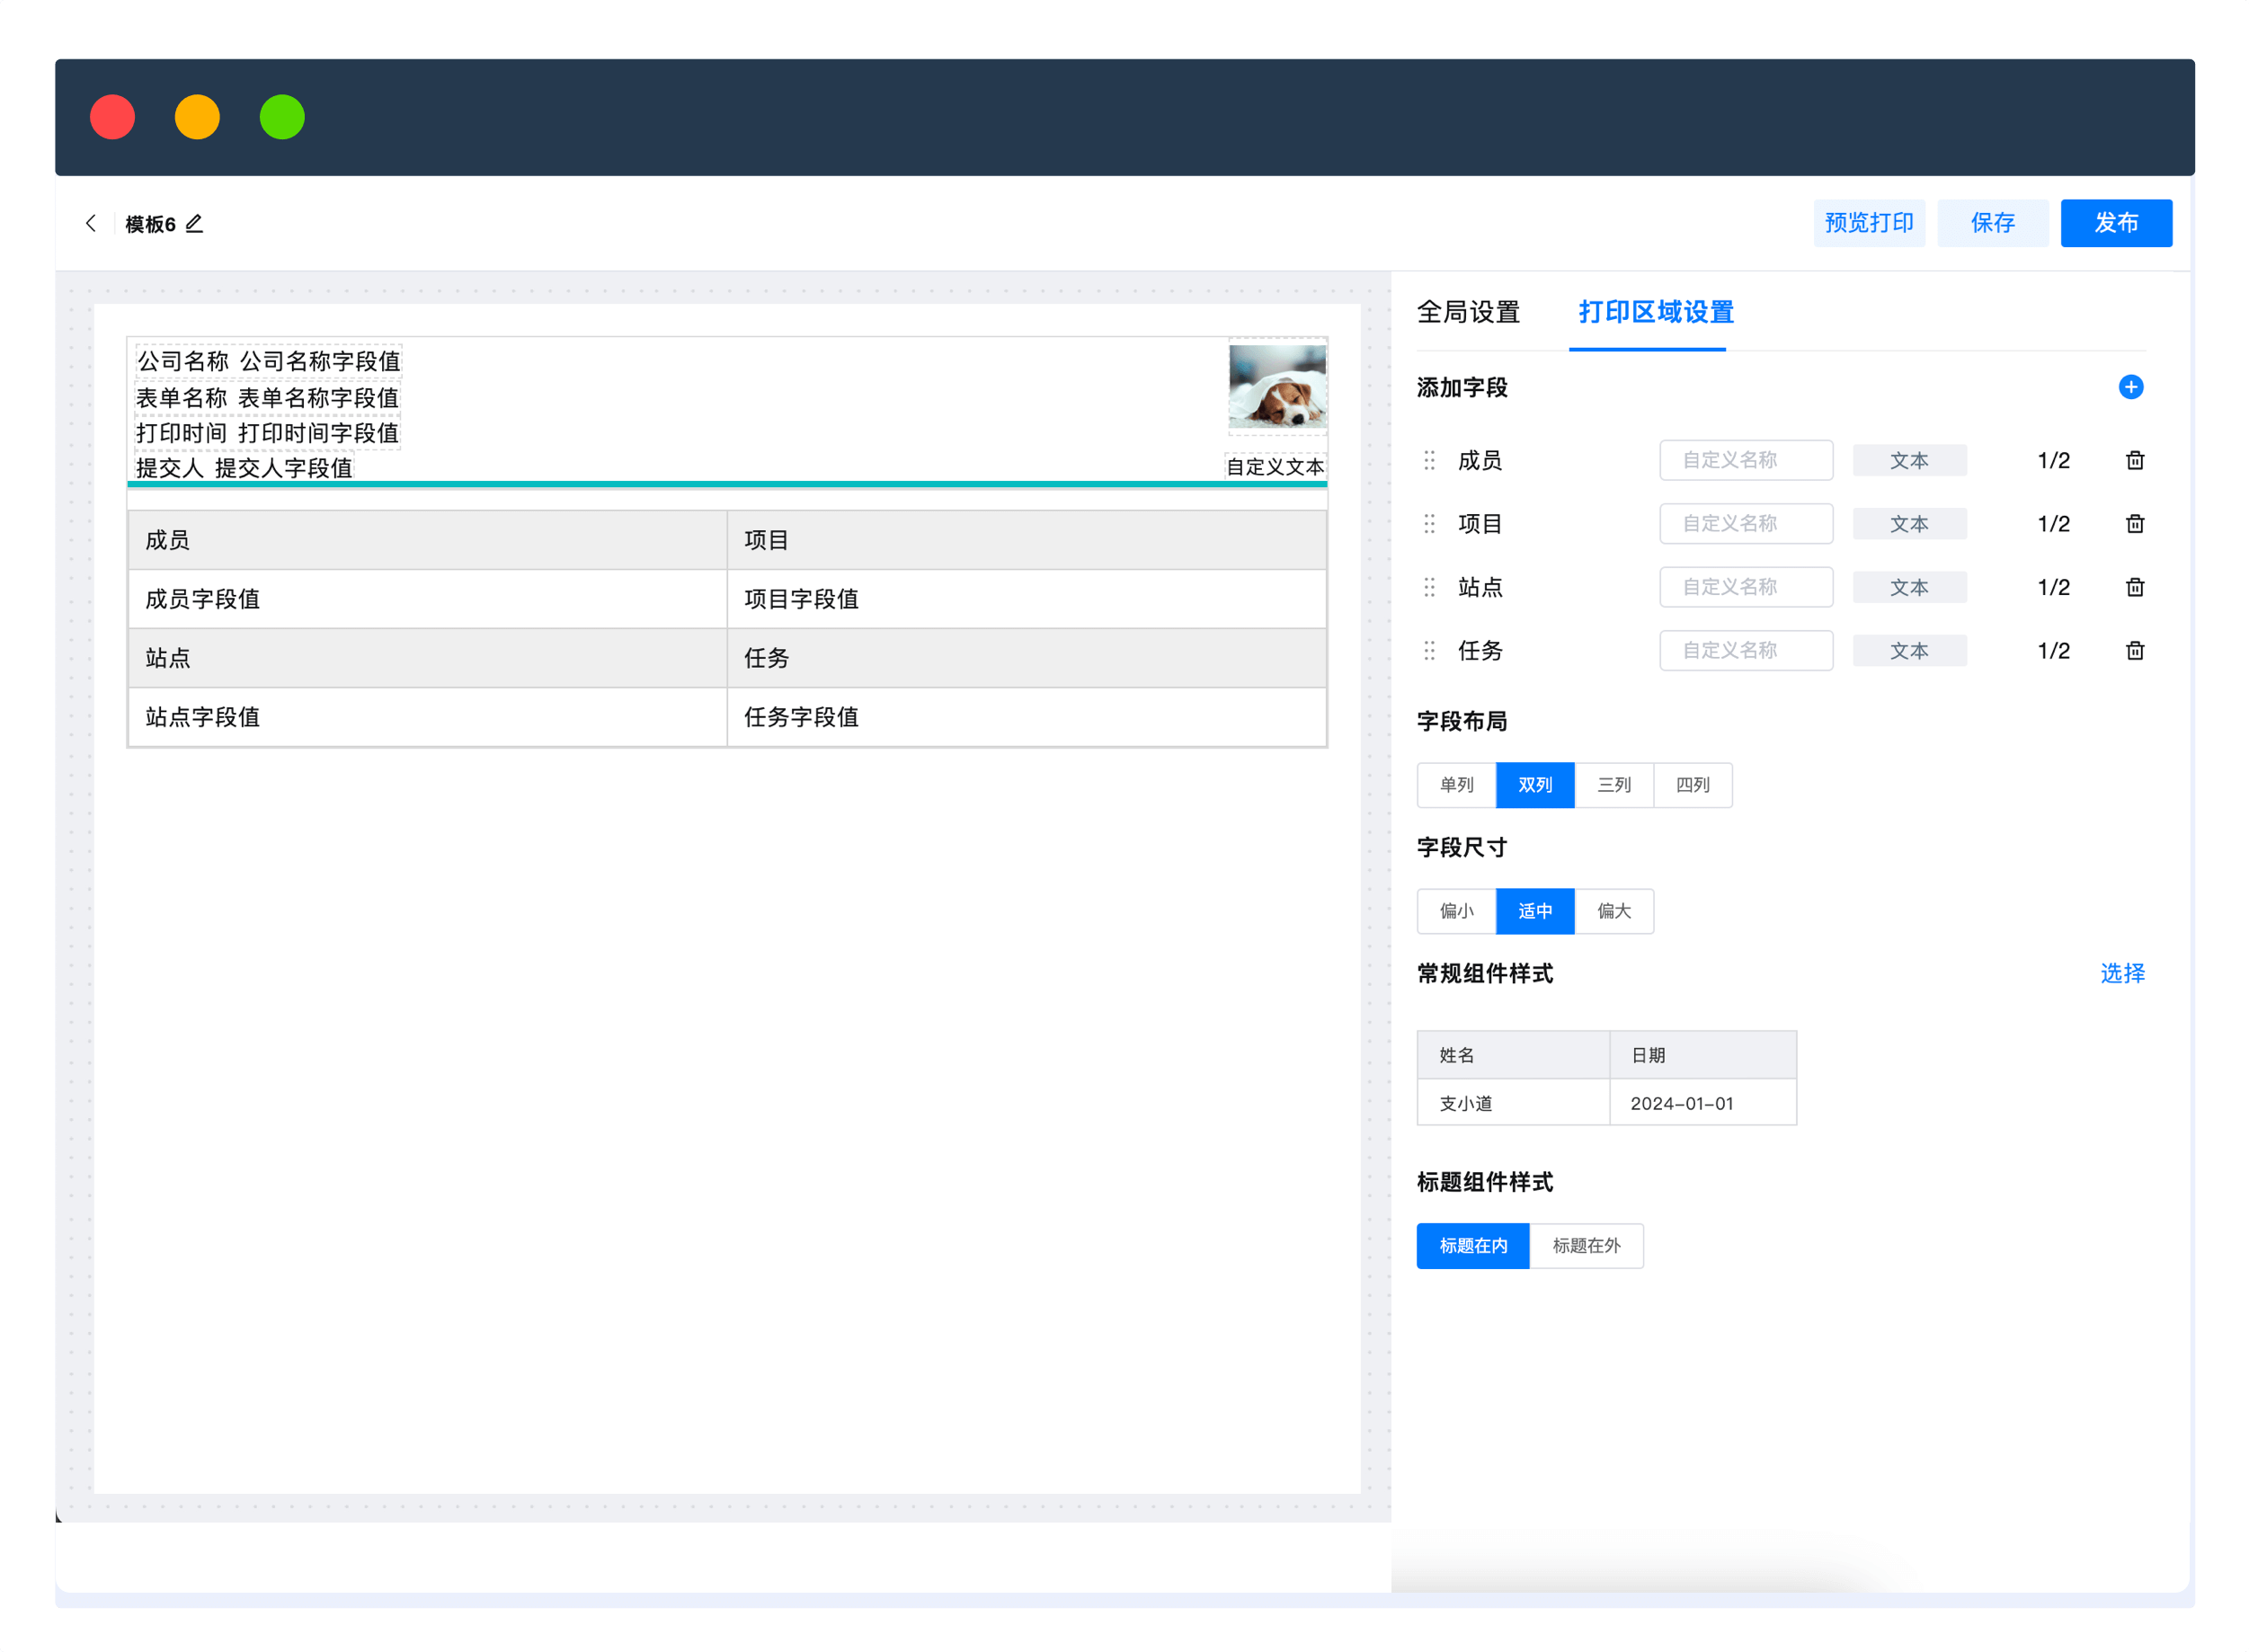
Task: Switch title style to 标题在外
Action: pos(1586,1246)
